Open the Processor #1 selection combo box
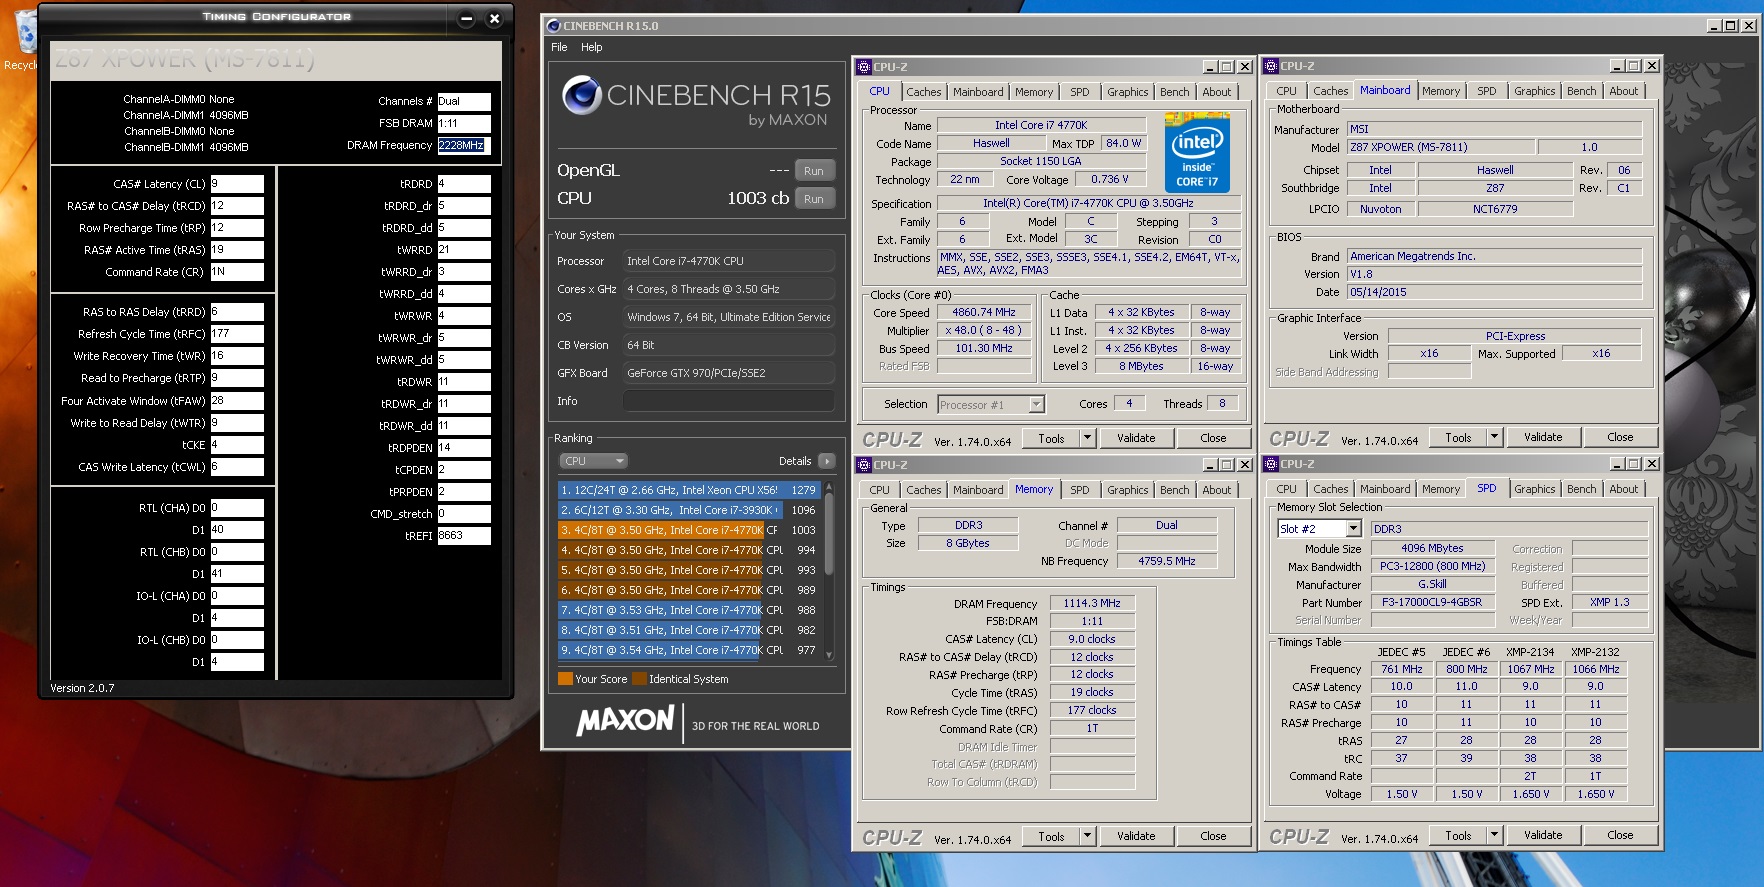This screenshot has width=1764, height=887. click(x=991, y=405)
